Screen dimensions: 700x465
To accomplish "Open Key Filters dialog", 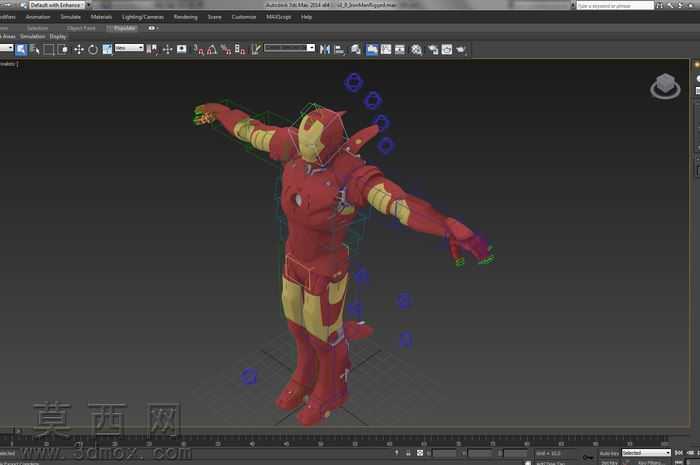I will pyautogui.click(x=650, y=462).
